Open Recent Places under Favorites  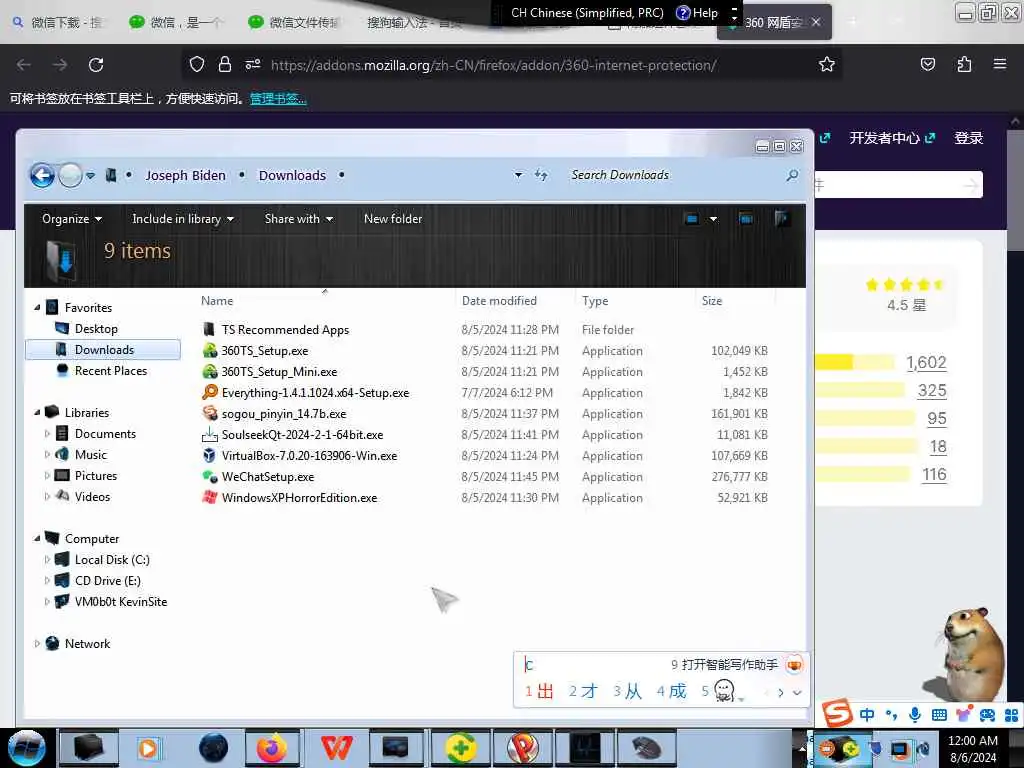coord(110,370)
